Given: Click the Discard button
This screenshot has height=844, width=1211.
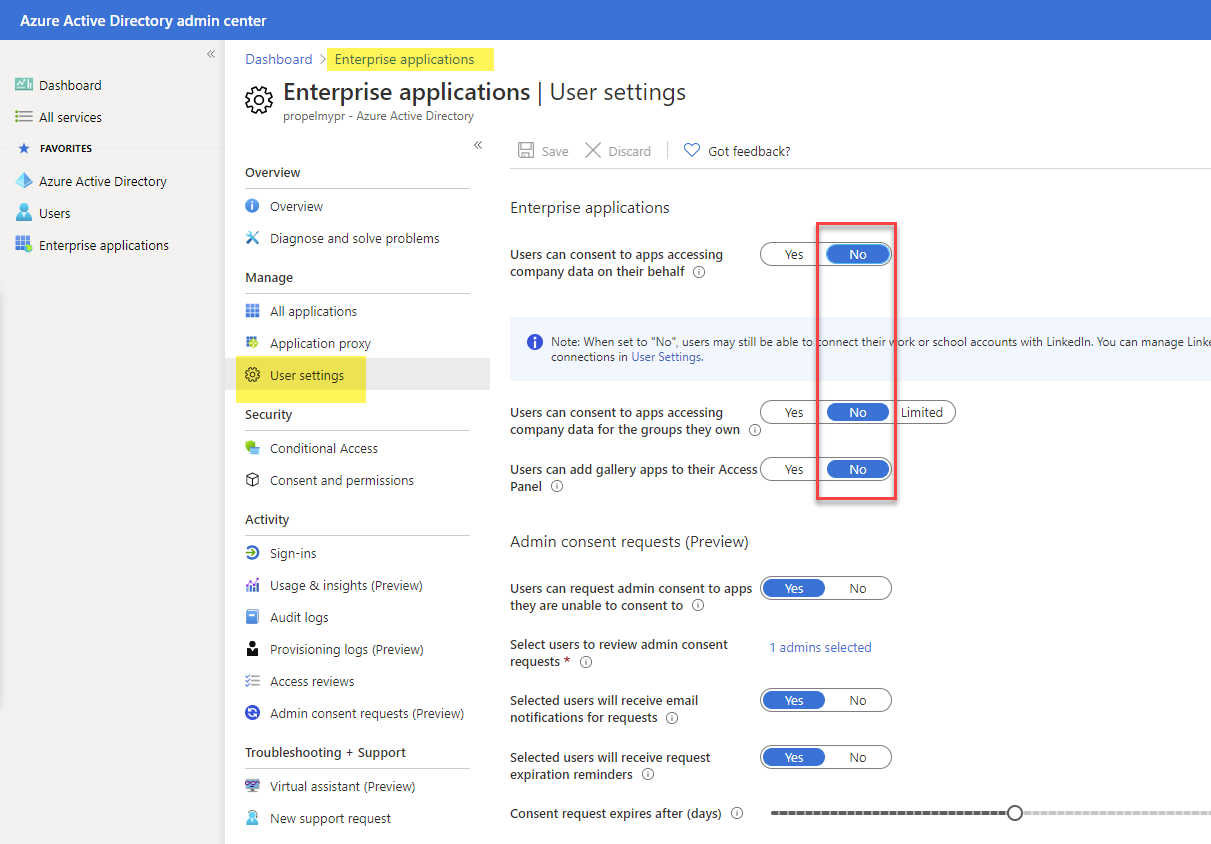Looking at the screenshot, I should point(618,151).
